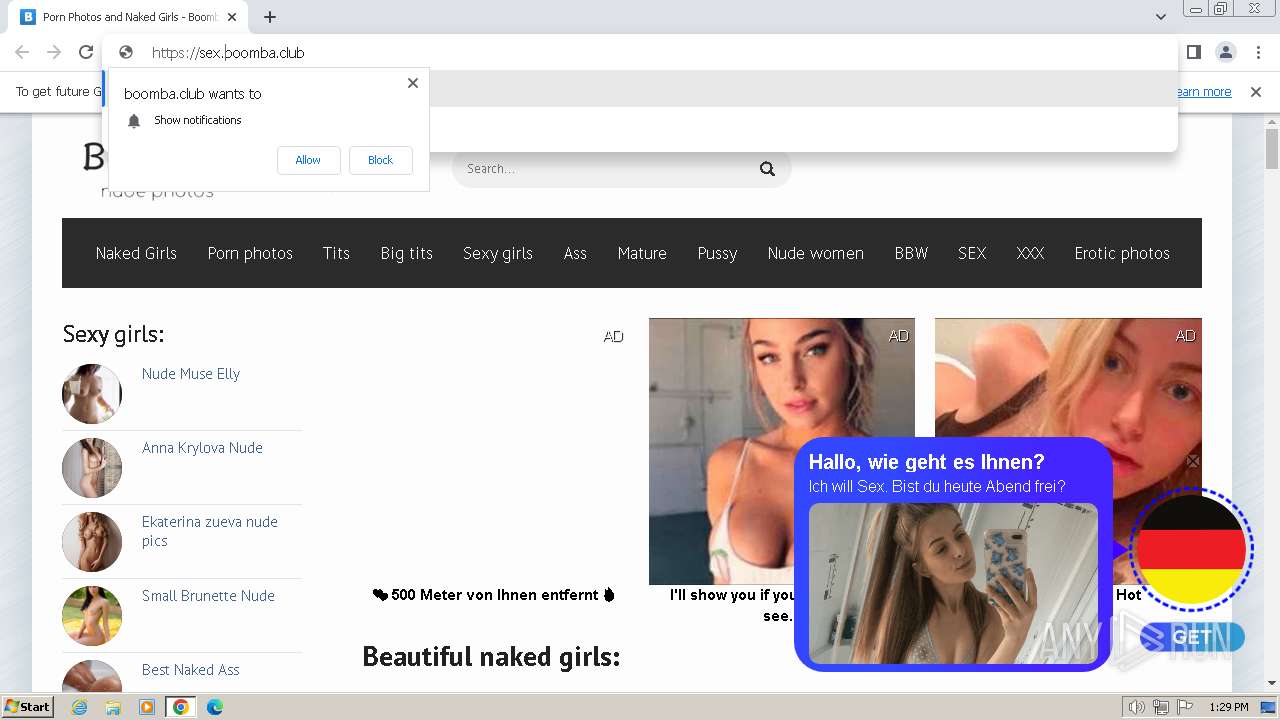Click the browser Forward arrow
Image resolution: width=1280 pixels, height=720 pixels.
coord(54,52)
